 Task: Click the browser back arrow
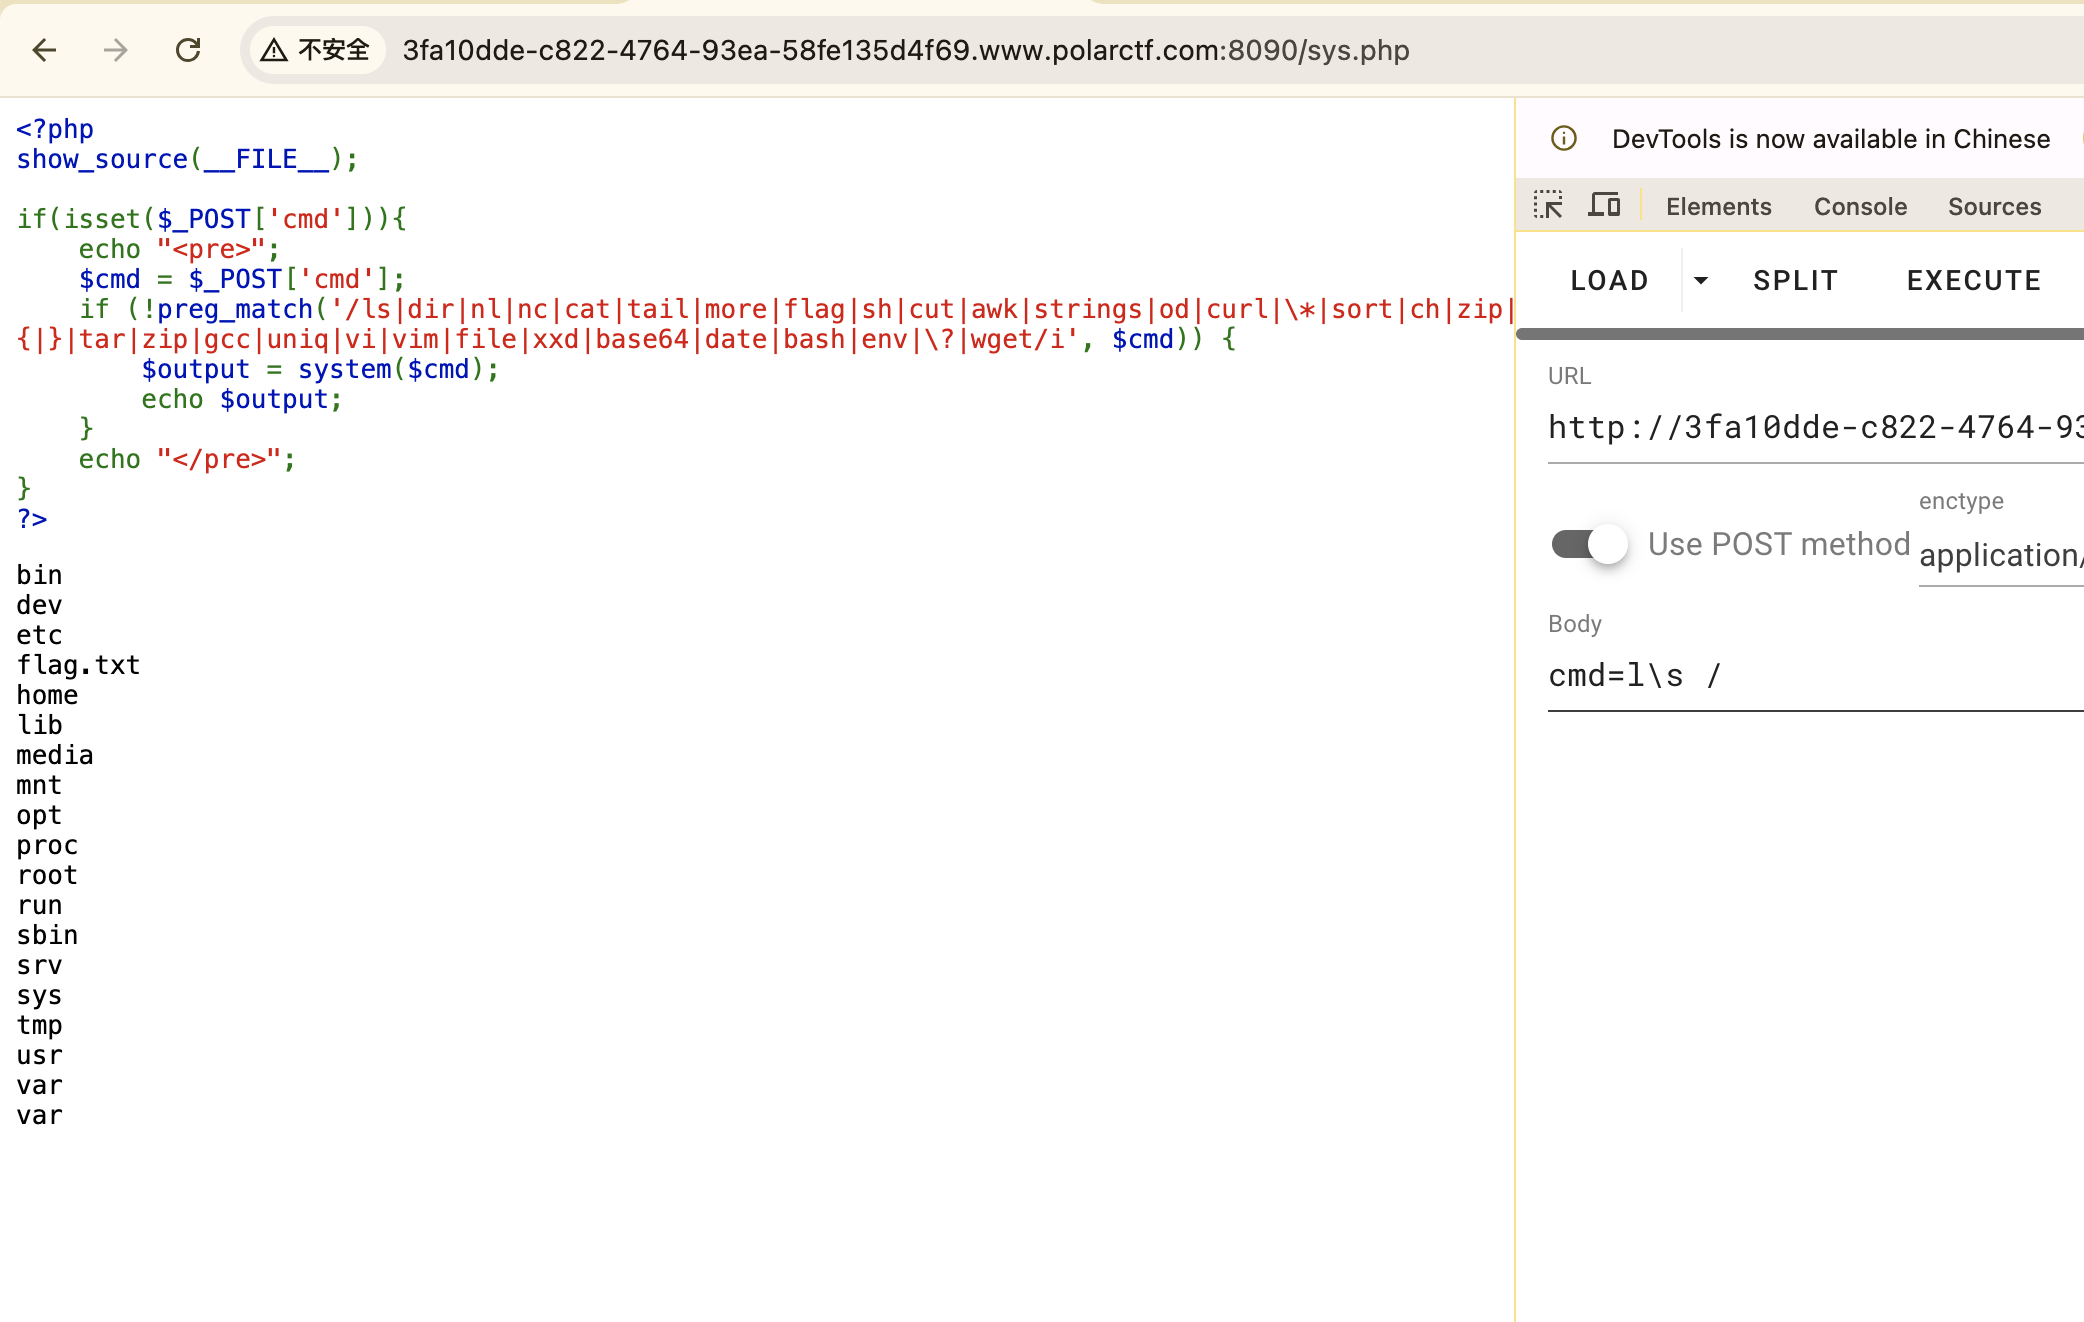[44, 50]
